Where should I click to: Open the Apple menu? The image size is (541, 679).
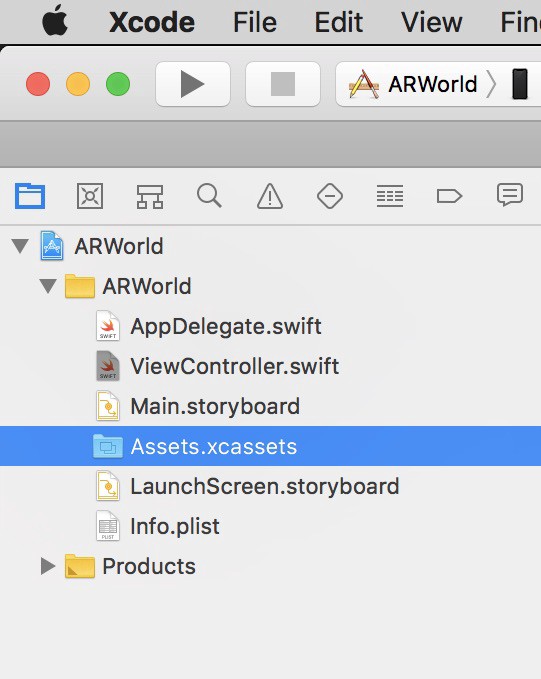point(55,20)
